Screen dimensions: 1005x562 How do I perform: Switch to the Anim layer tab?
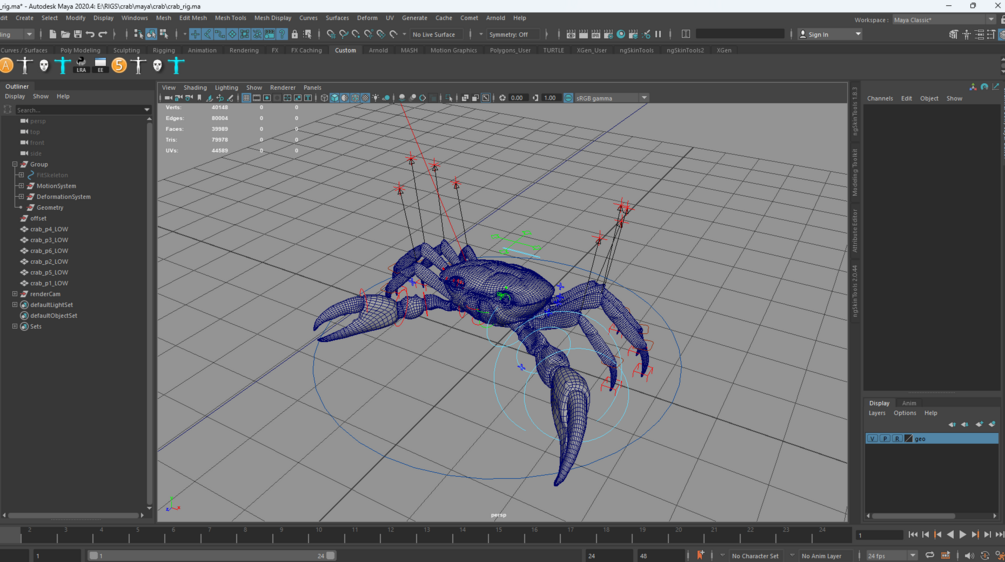[x=909, y=403]
